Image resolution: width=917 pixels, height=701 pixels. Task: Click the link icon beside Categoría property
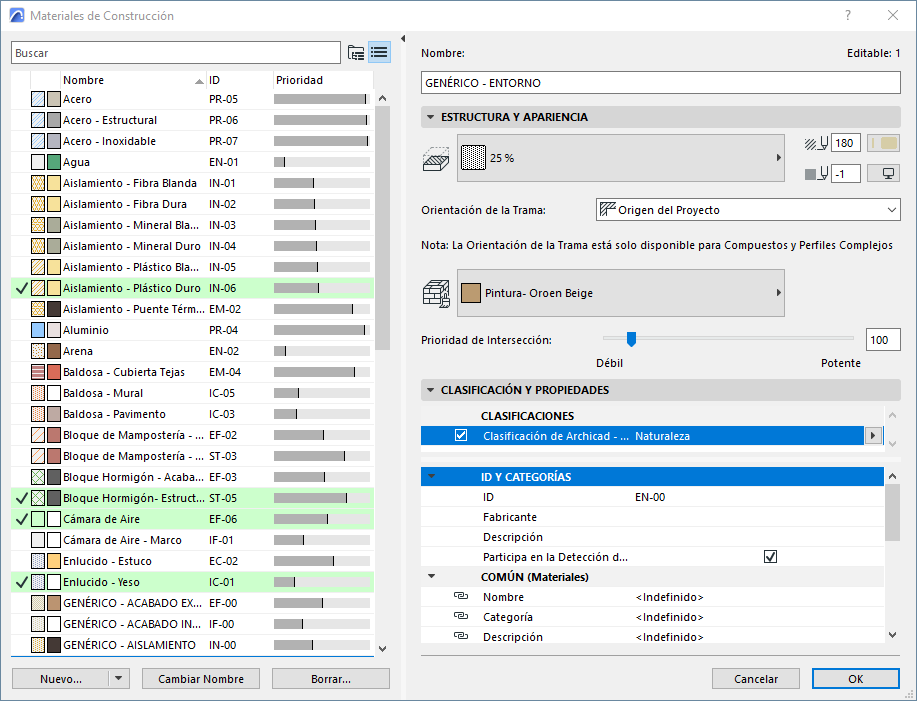tap(461, 616)
